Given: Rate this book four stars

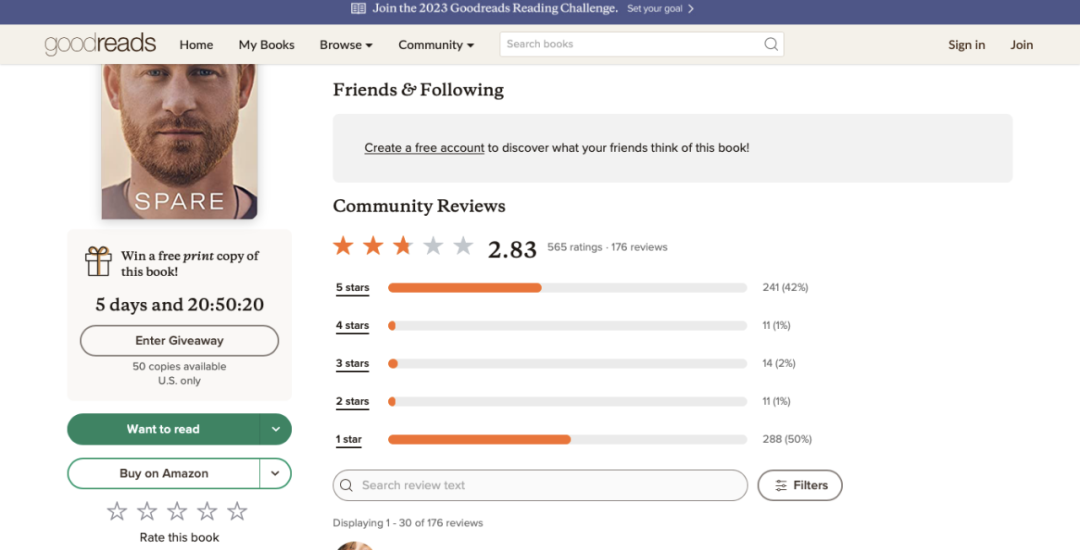Looking at the screenshot, I should coord(207,511).
